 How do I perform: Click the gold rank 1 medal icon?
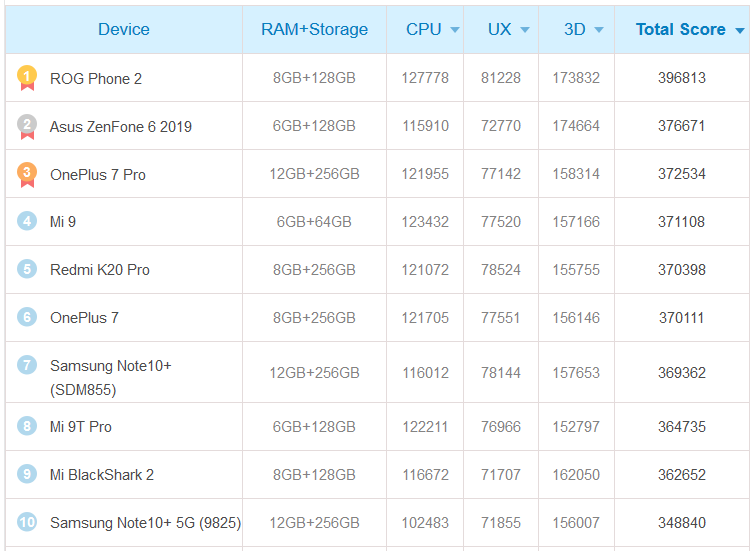(x=27, y=78)
